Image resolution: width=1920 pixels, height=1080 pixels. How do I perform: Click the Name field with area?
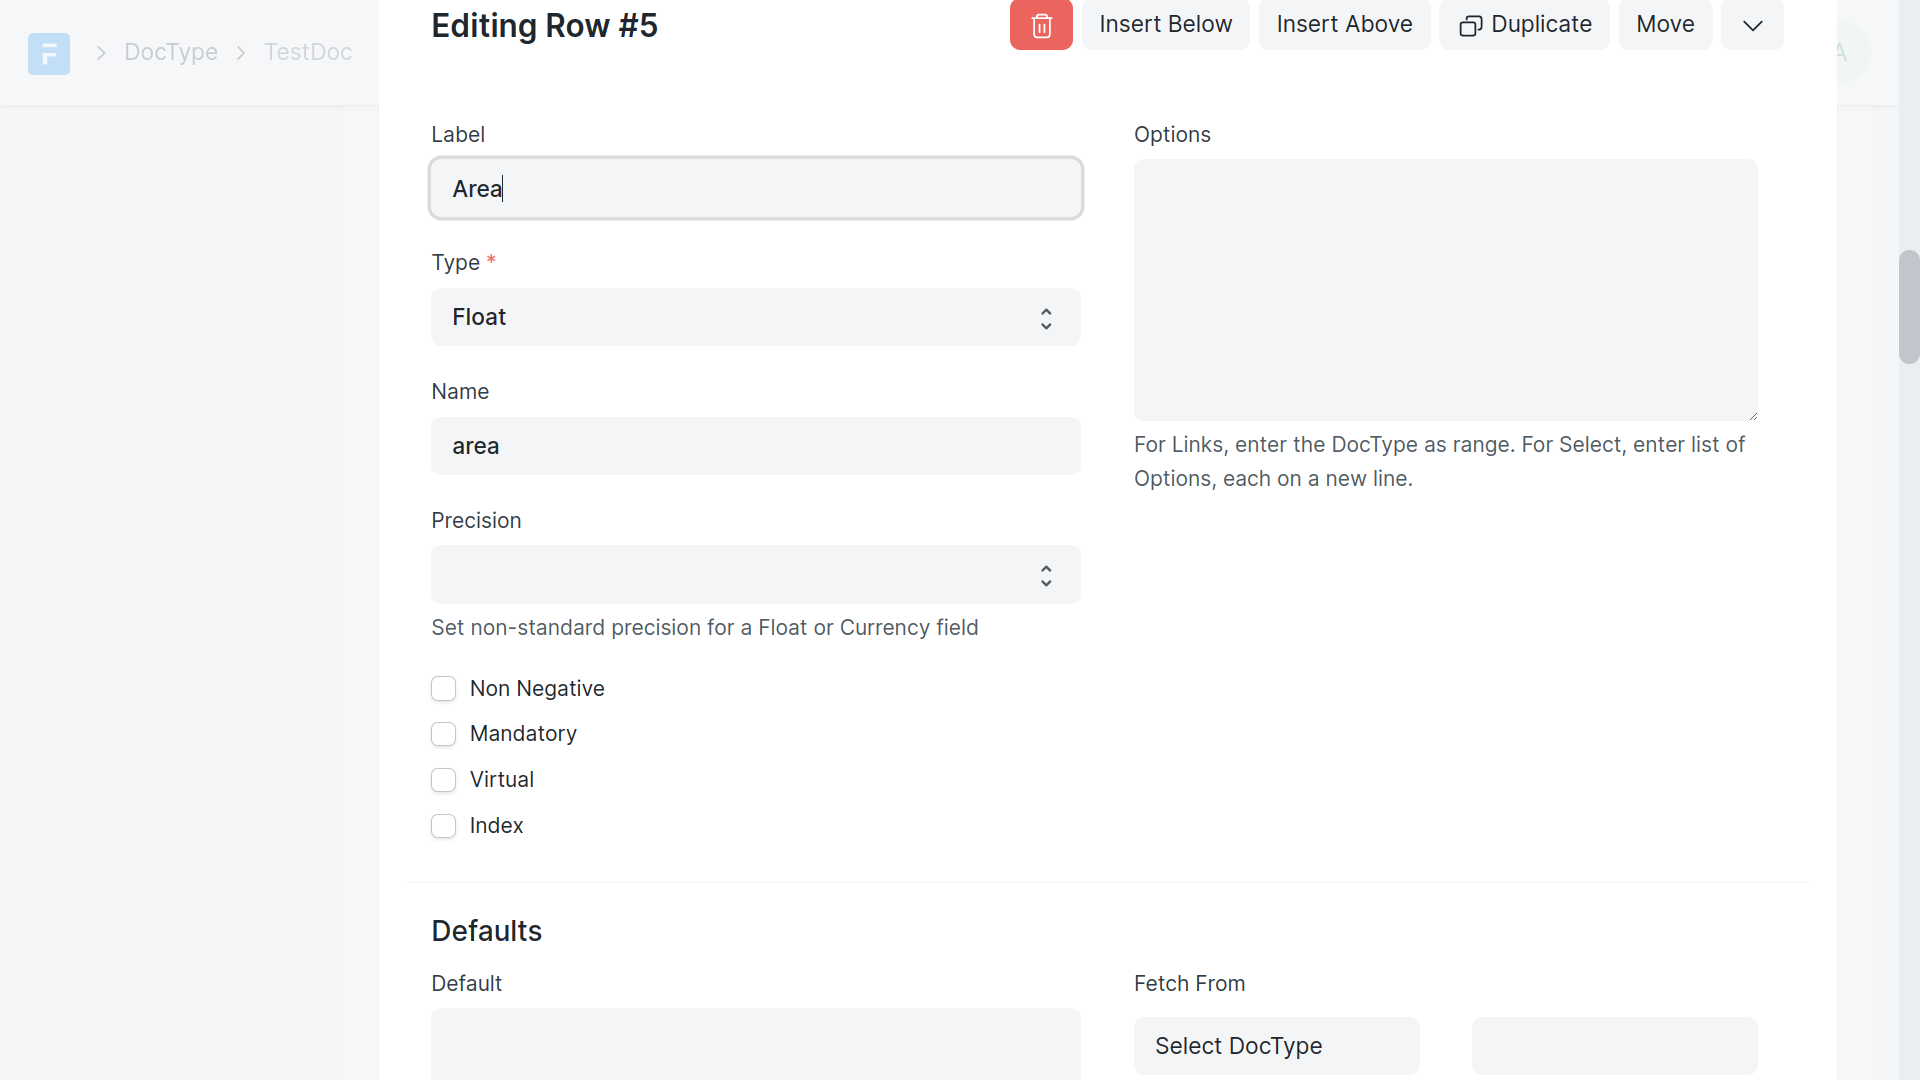tap(755, 446)
